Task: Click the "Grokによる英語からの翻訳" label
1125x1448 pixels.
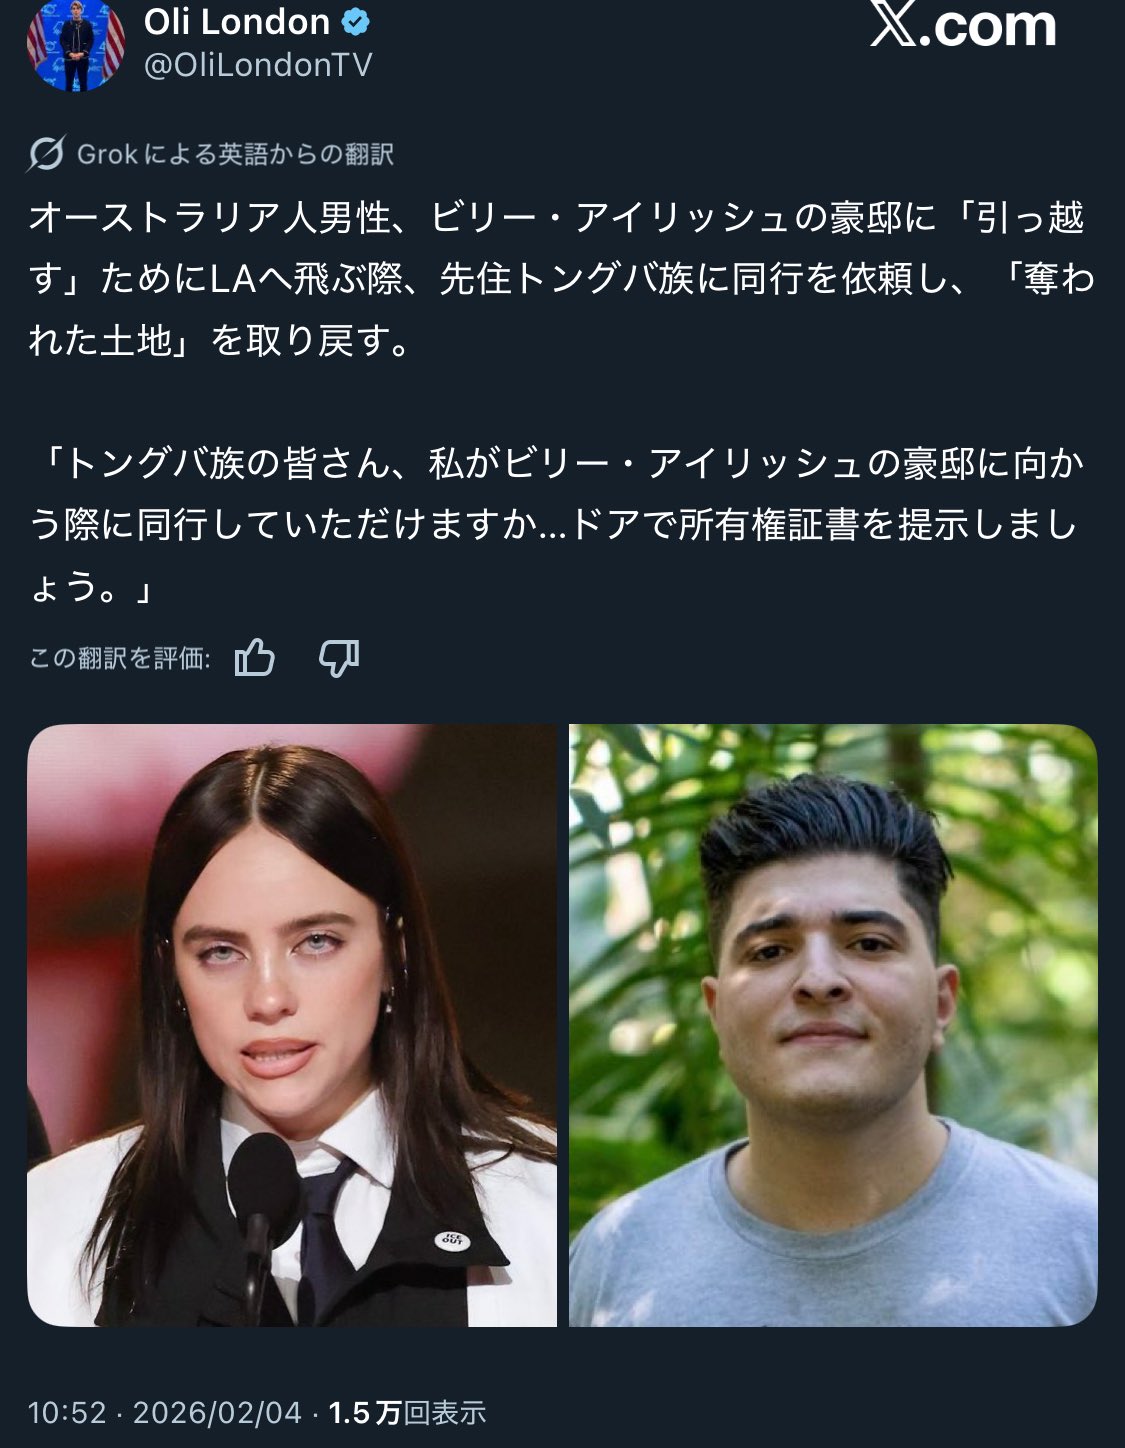Action: 235,154
